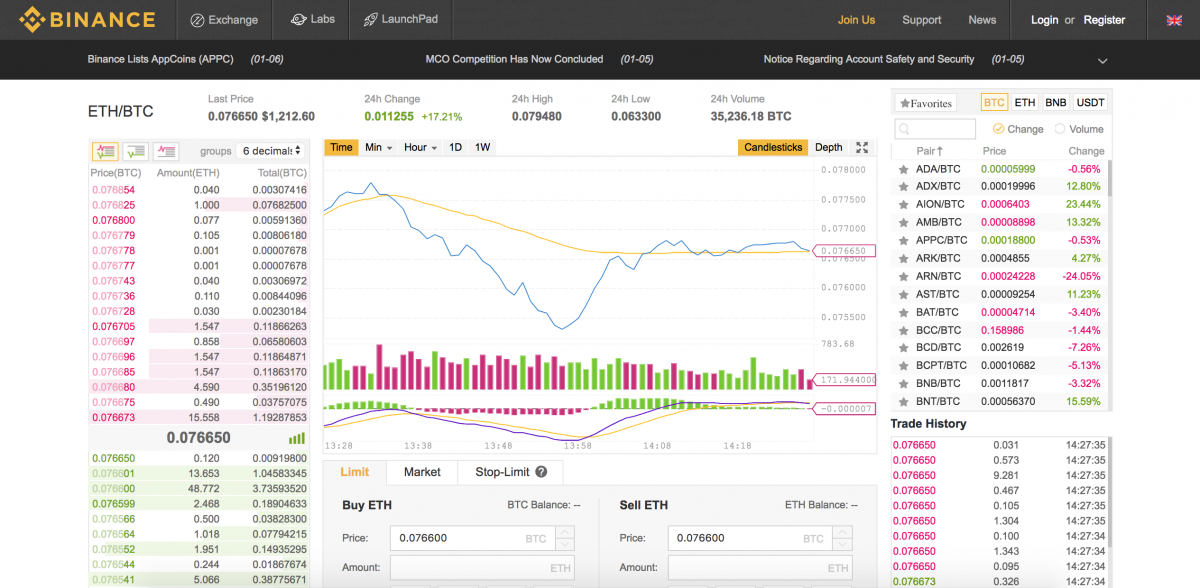Star the AION/BTC pair
The height and width of the screenshot is (588, 1200).
click(903, 205)
